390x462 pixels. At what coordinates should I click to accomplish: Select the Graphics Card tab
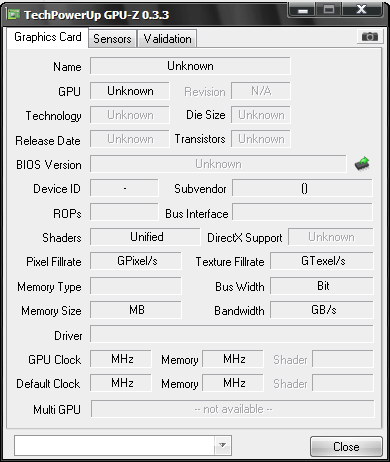(x=48, y=37)
